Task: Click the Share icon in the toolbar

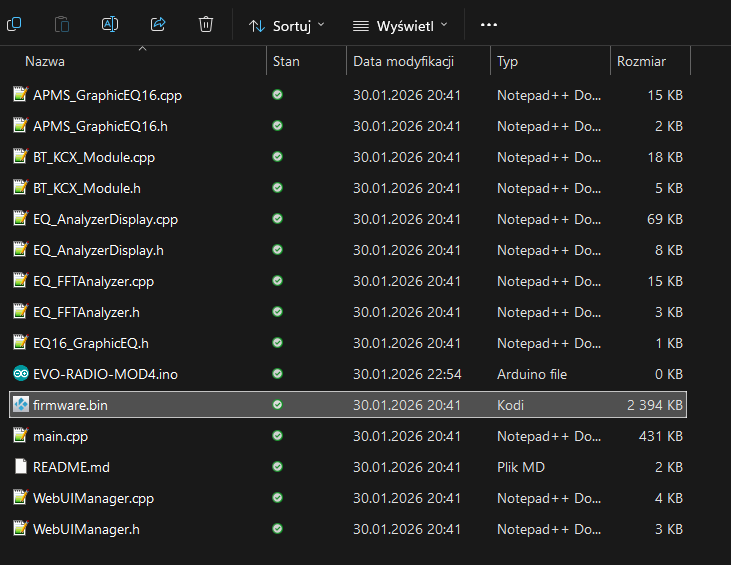Action: coord(158,23)
